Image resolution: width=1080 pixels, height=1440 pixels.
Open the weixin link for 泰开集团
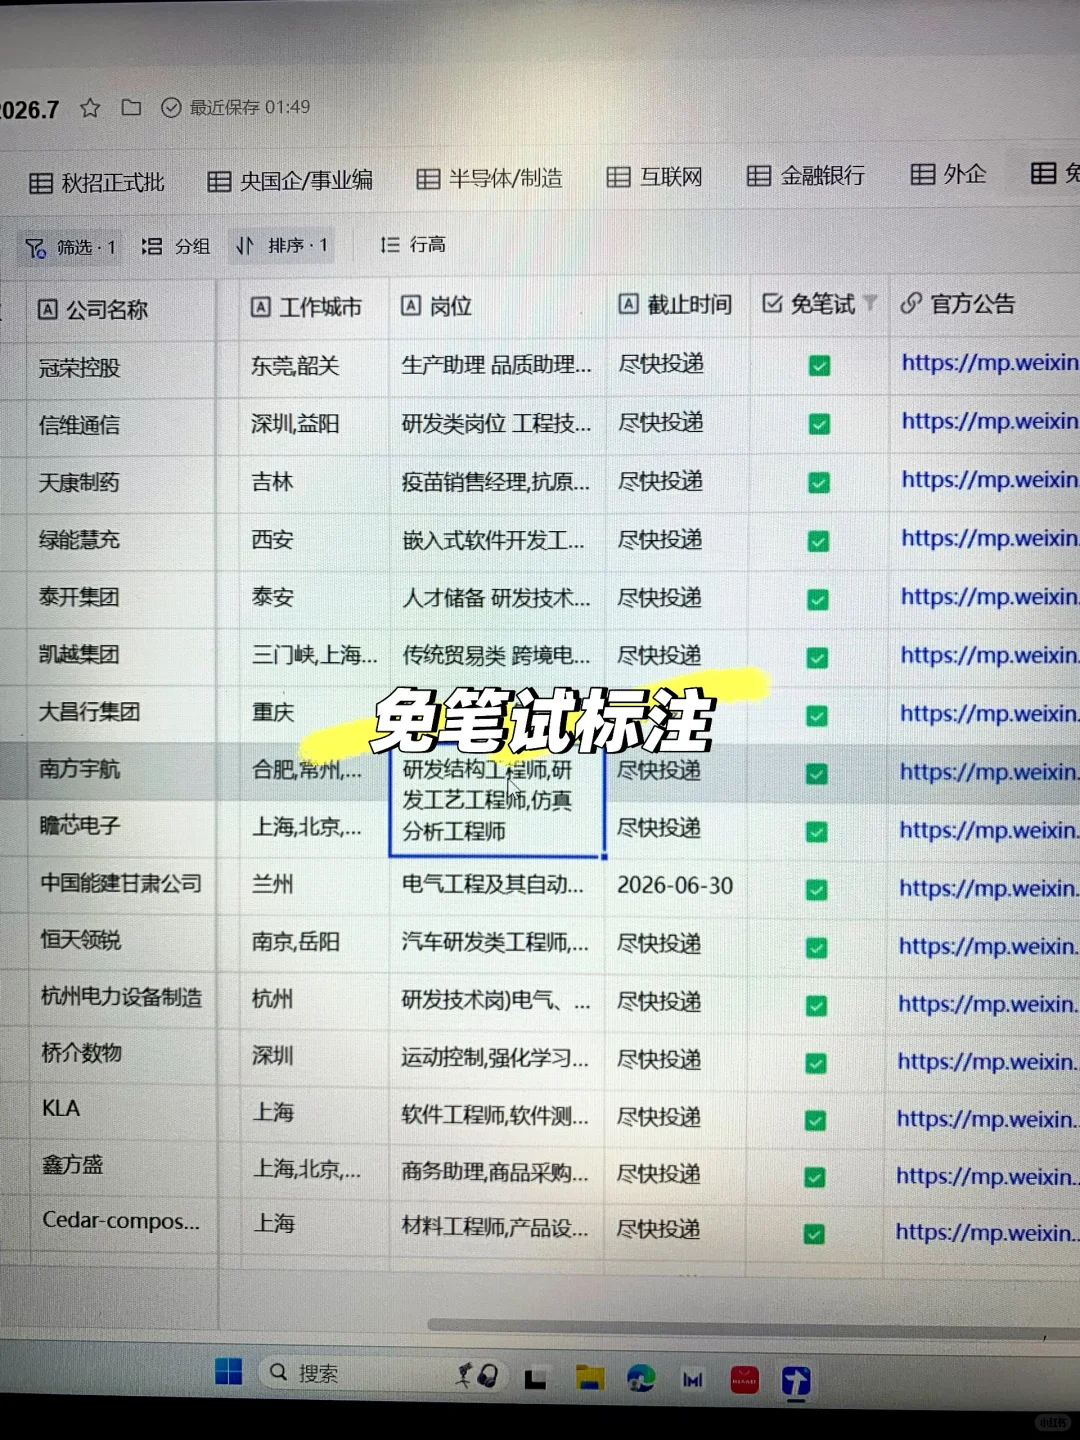tap(989, 597)
